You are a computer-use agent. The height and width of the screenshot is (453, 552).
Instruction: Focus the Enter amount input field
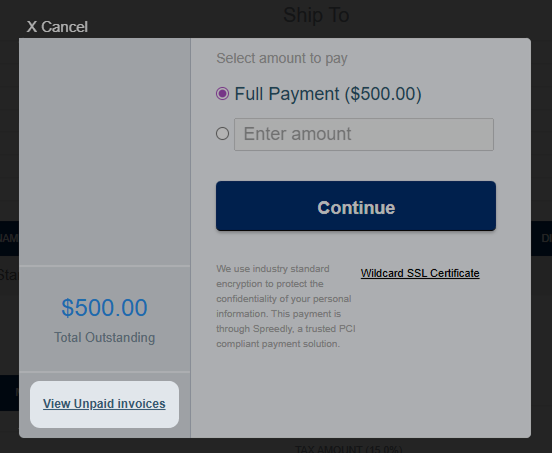[364, 134]
